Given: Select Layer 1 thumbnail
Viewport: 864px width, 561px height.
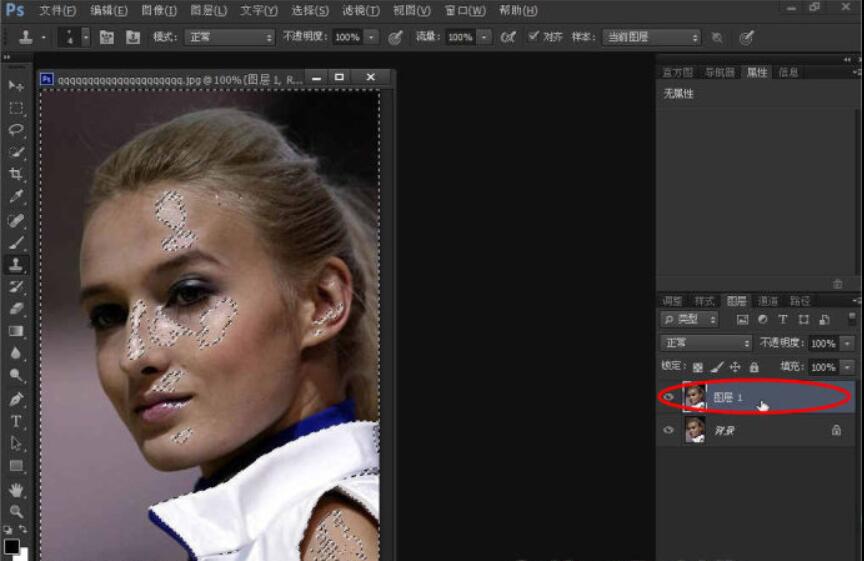Looking at the screenshot, I should [x=694, y=397].
